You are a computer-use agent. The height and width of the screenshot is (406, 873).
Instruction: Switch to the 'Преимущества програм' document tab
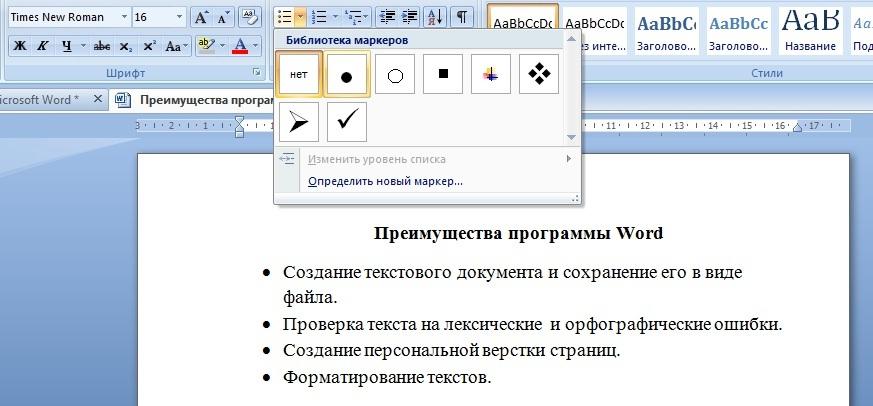(205, 99)
